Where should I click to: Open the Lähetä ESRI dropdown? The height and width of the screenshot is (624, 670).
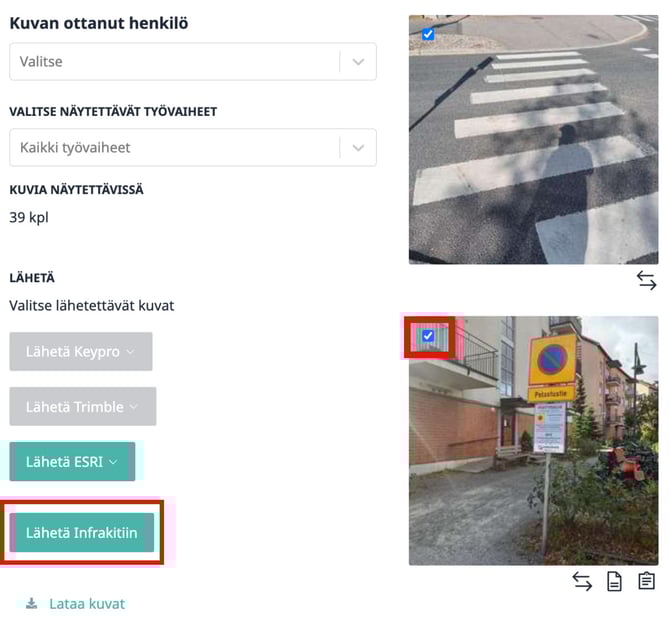tap(72, 462)
